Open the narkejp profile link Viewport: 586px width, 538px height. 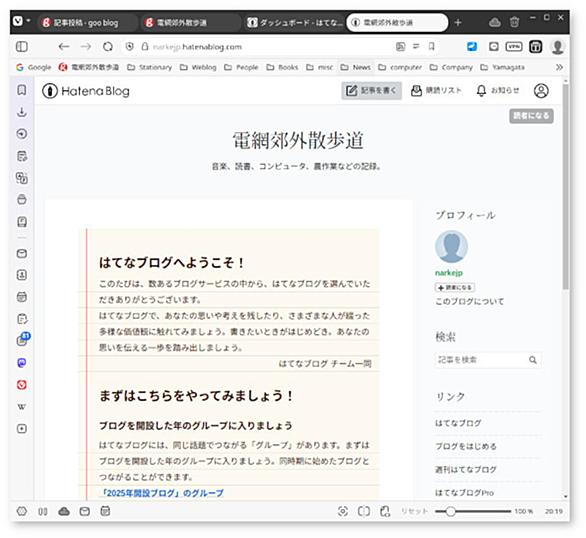click(449, 273)
